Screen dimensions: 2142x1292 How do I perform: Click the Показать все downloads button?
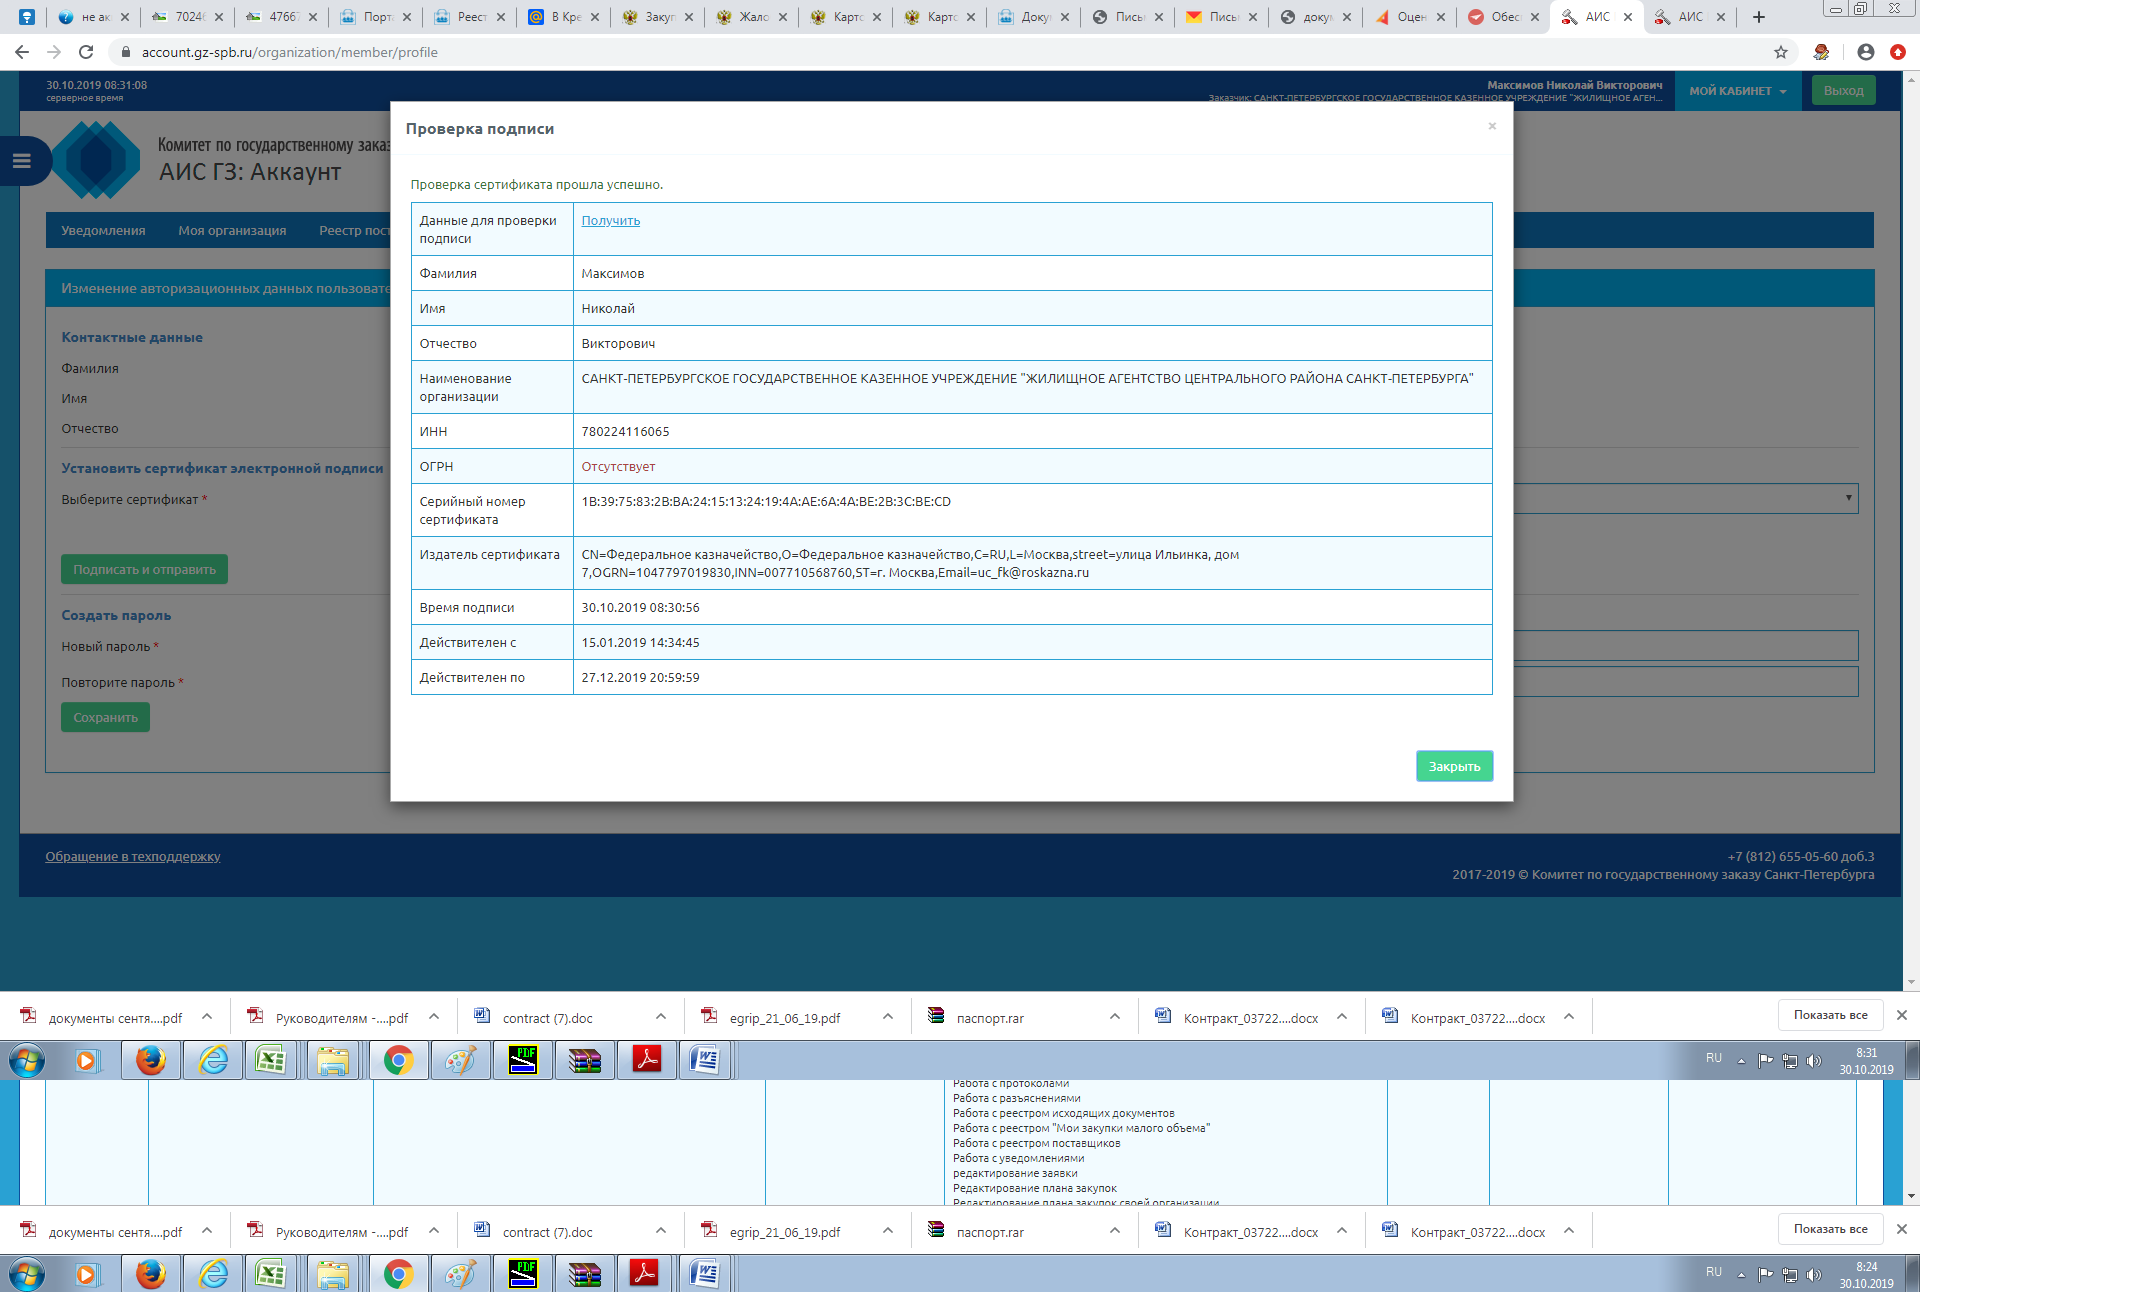1829,1015
